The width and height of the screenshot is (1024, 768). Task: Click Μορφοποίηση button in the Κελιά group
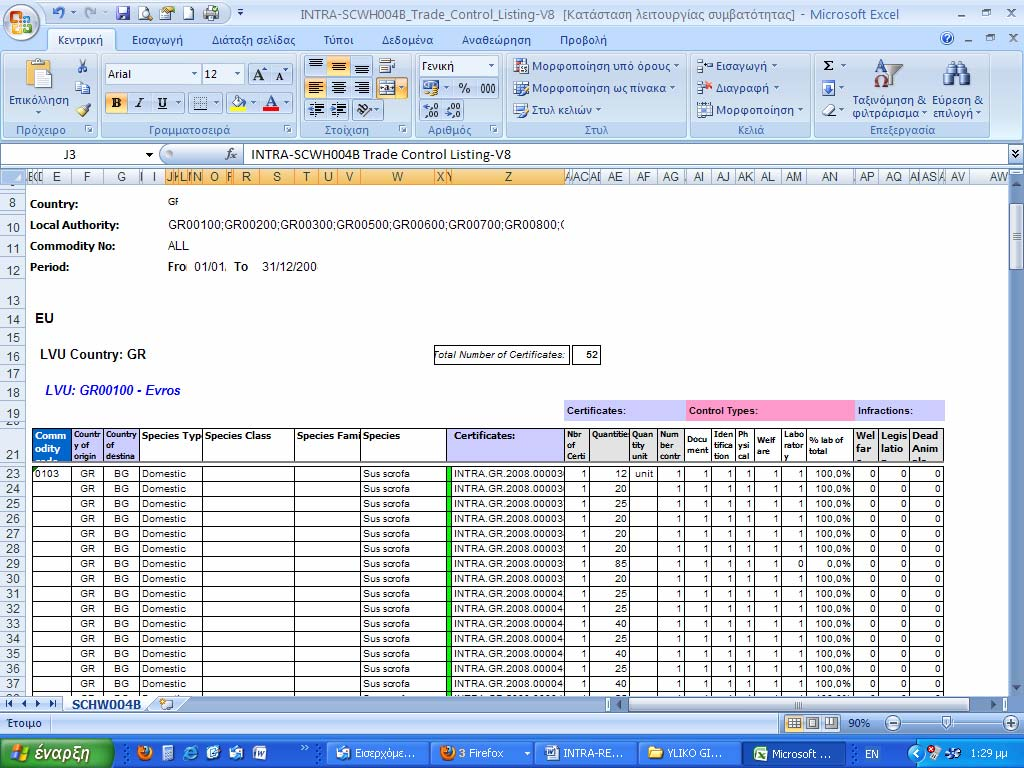click(x=750, y=110)
